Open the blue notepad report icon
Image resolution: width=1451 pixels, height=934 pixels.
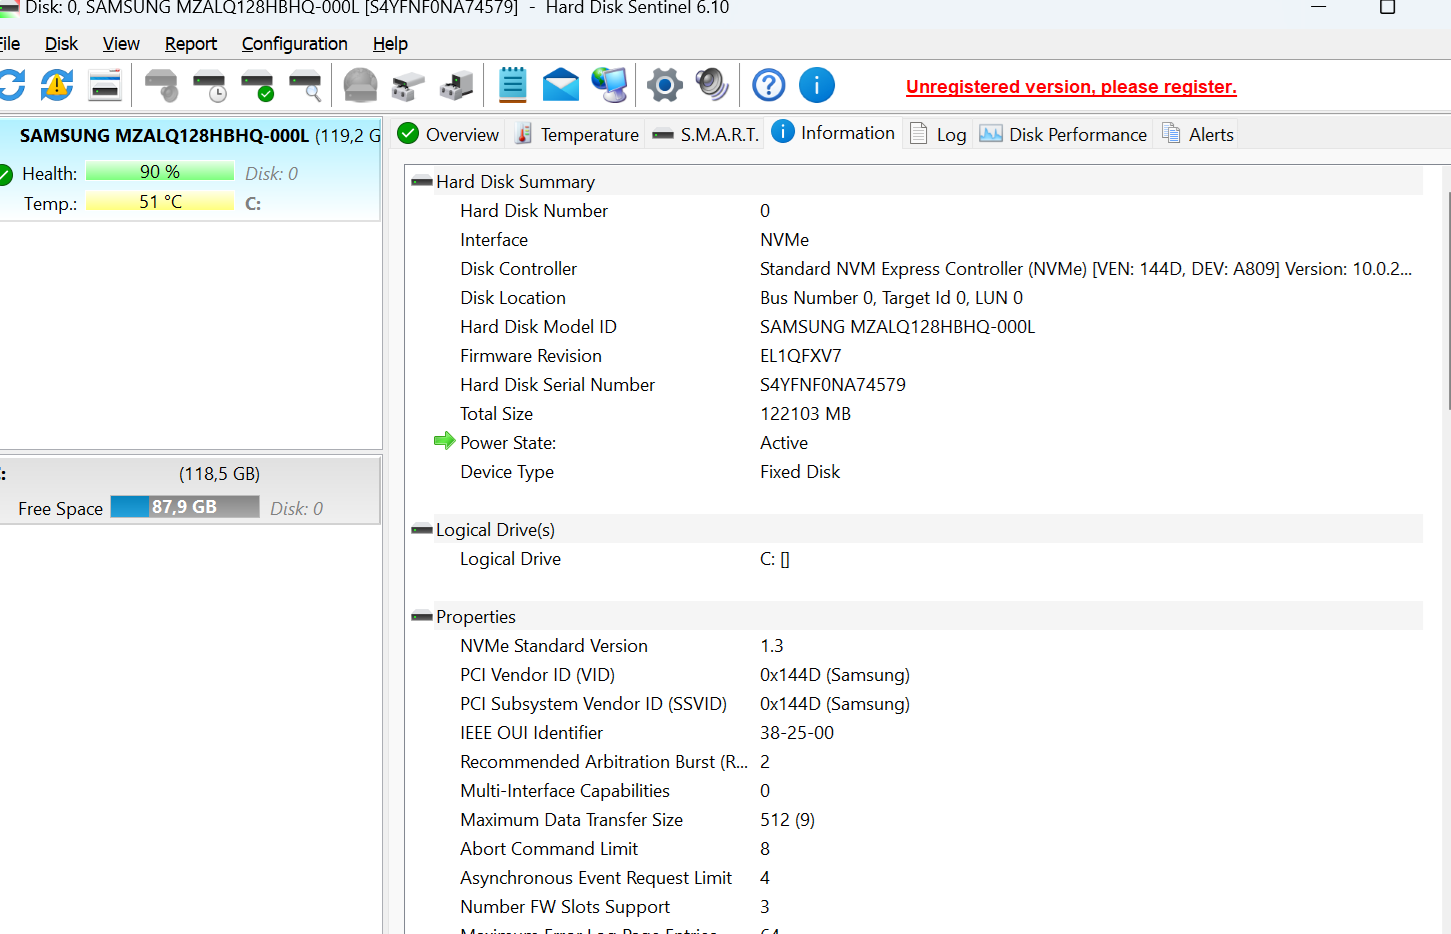512,86
